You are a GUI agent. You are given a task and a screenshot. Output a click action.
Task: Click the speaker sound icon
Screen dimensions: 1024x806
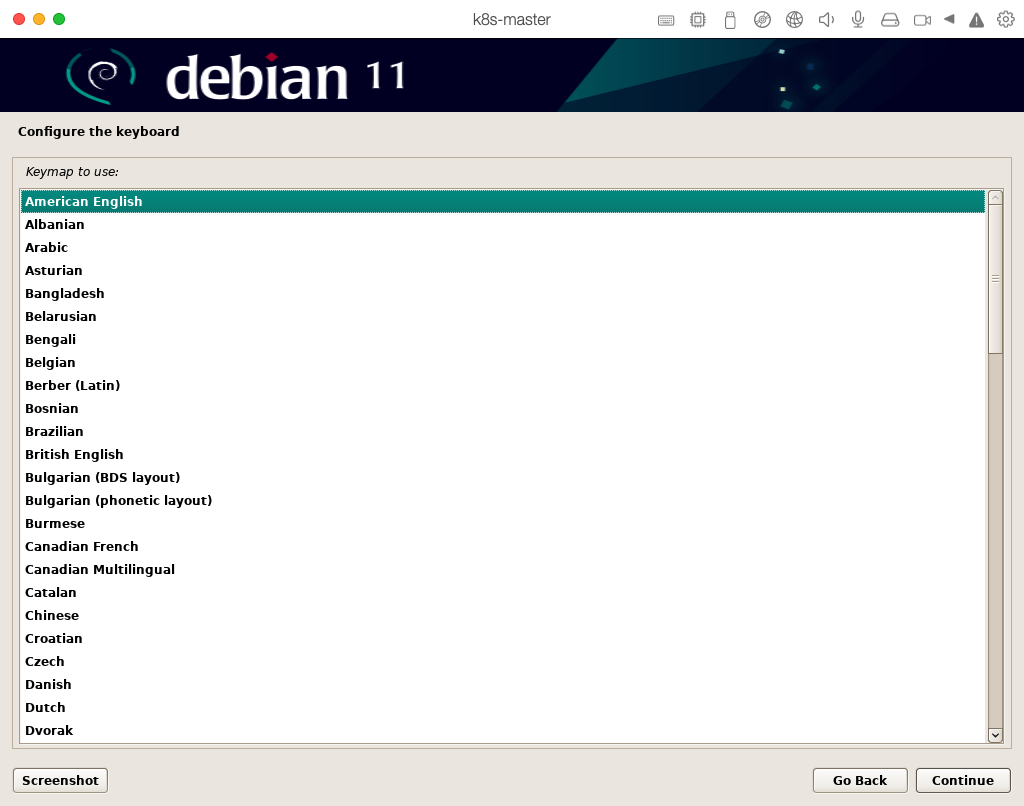click(x=826, y=20)
